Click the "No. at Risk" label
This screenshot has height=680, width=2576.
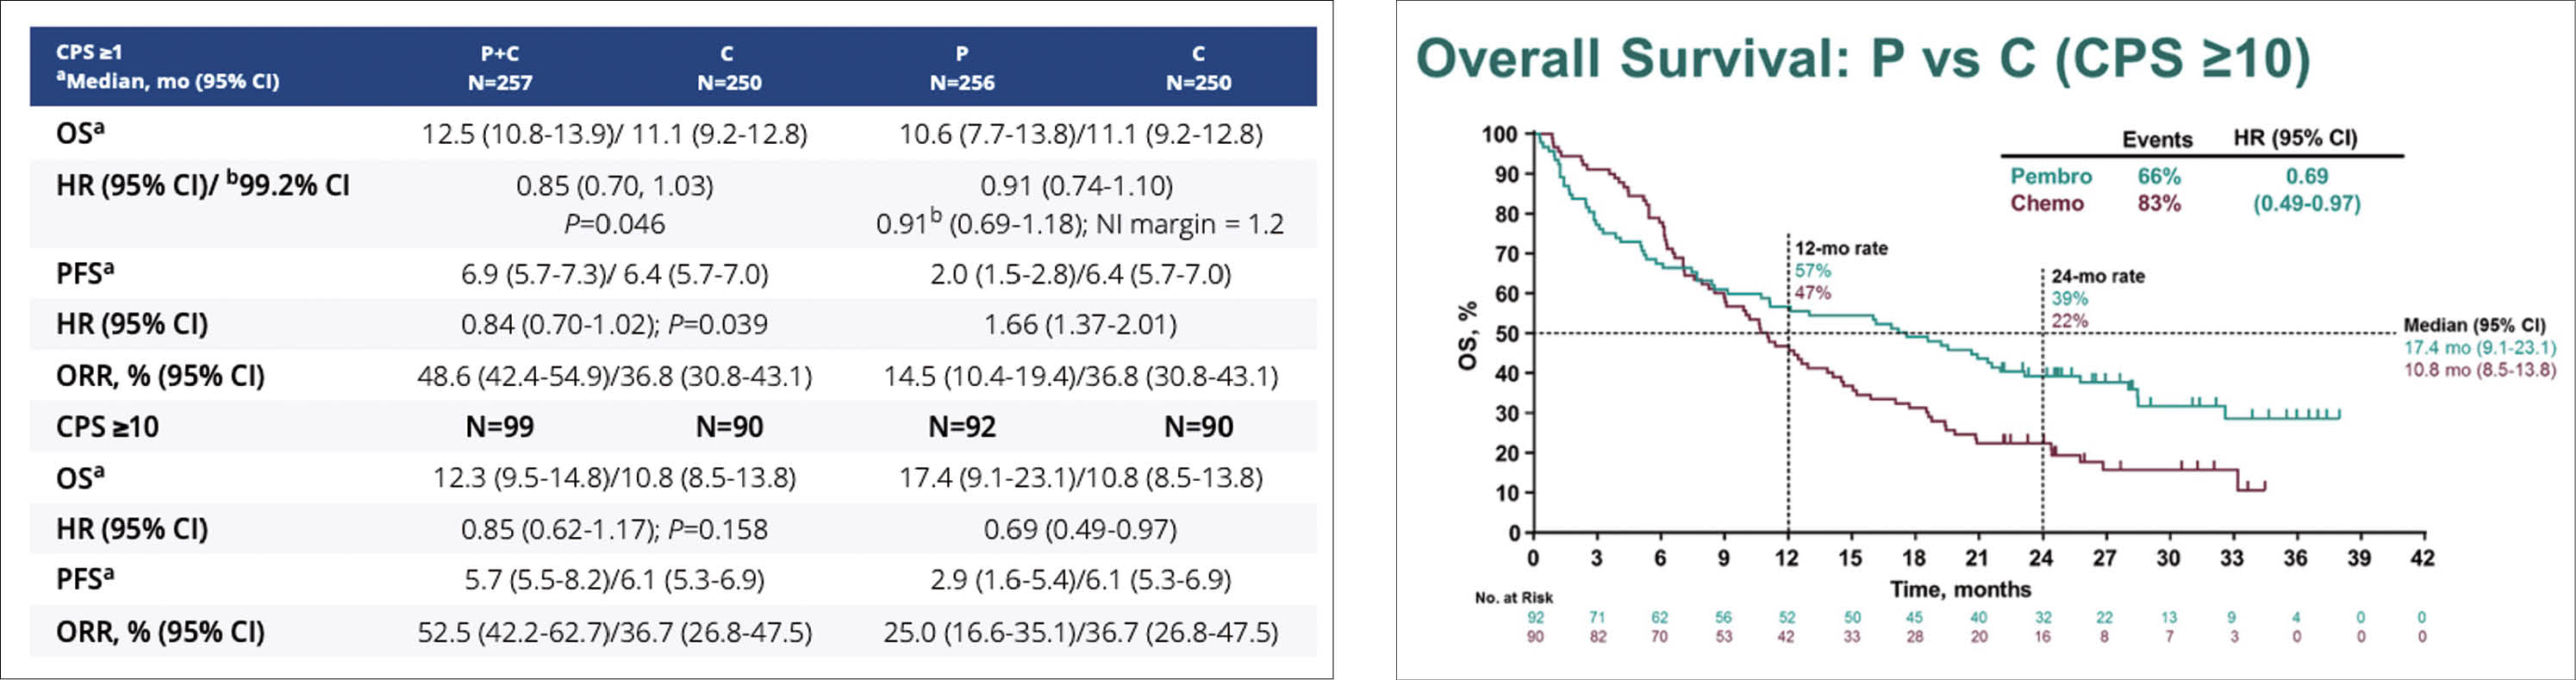point(1513,598)
